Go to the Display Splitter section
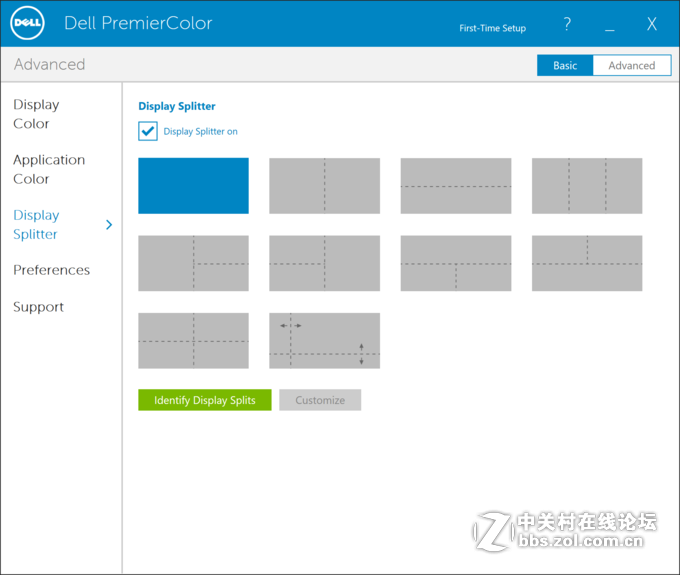This screenshot has height=575, width=680. [36, 225]
